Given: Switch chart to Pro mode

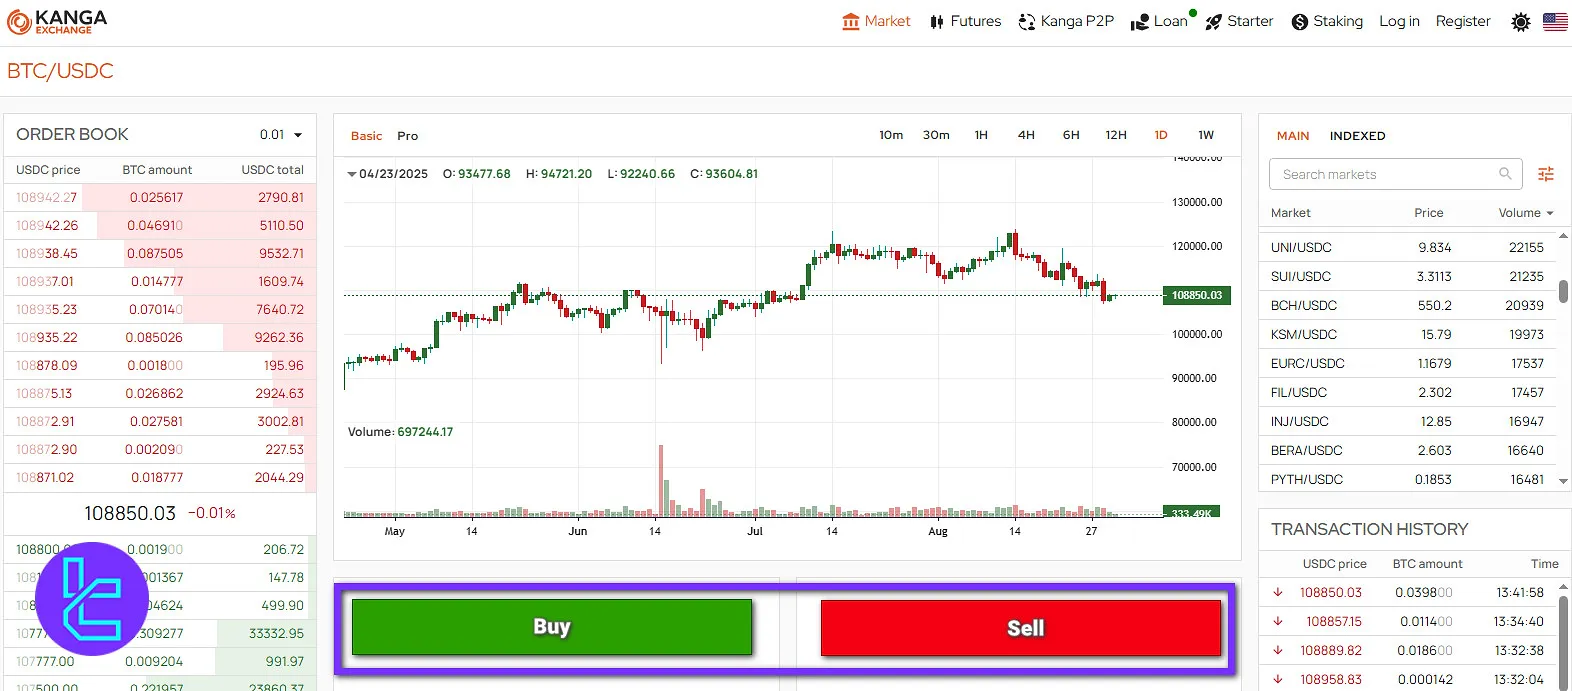Looking at the screenshot, I should click(x=408, y=136).
